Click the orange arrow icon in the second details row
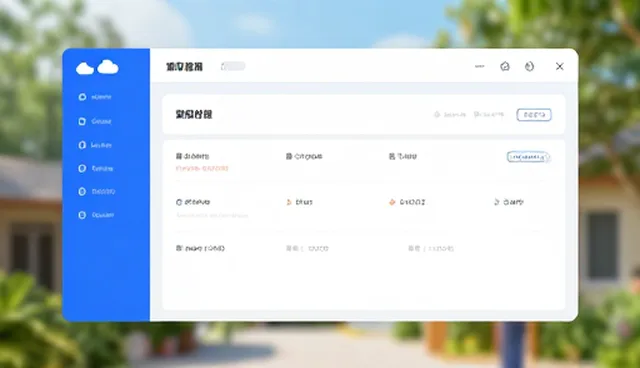 289,202
